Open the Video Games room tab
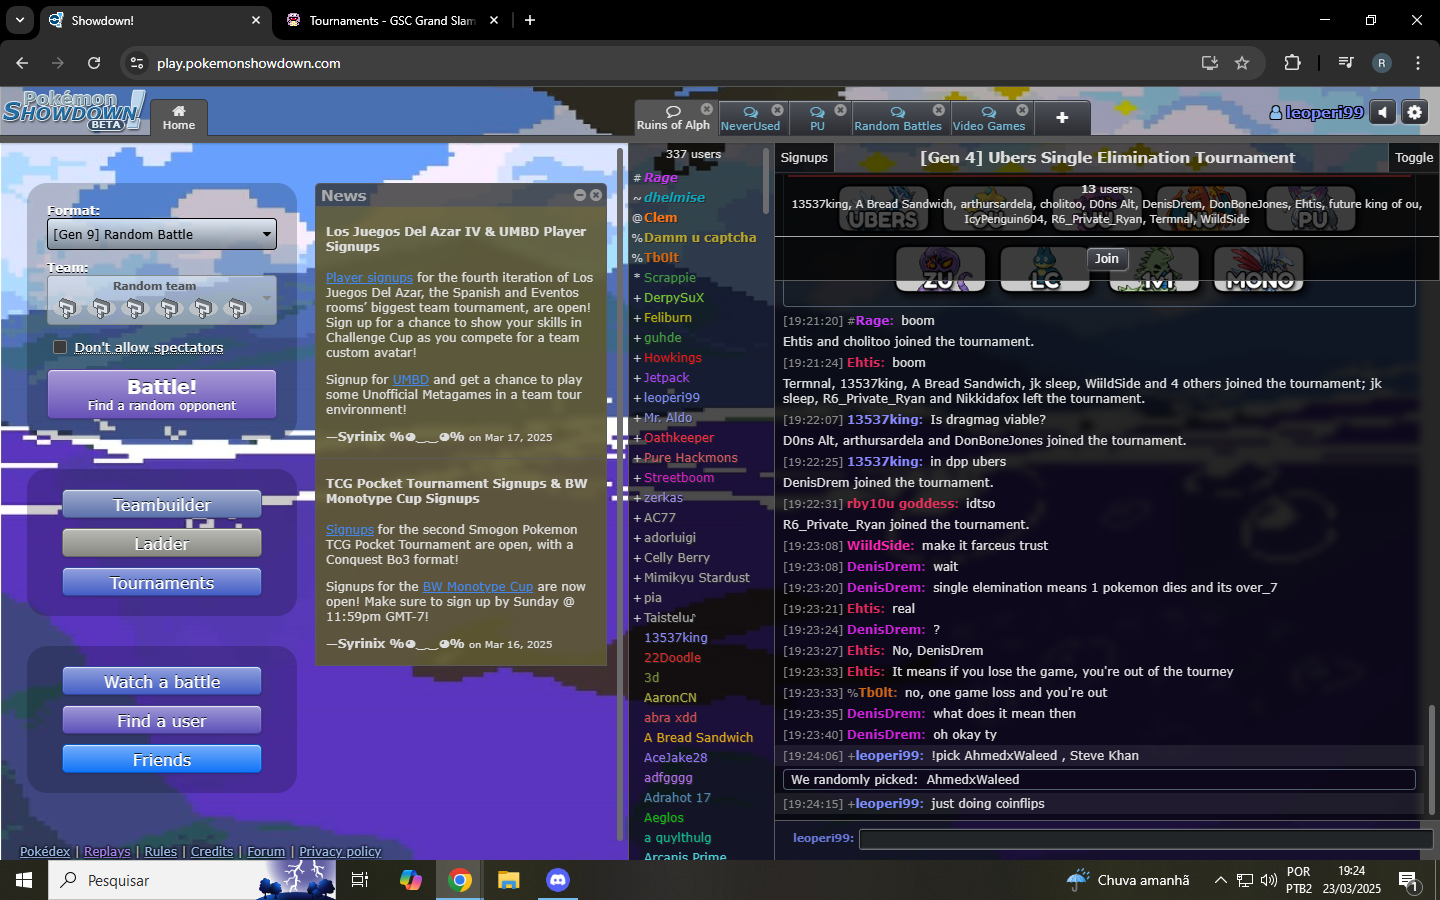1440x900 pixels. [x=989, y=118]
